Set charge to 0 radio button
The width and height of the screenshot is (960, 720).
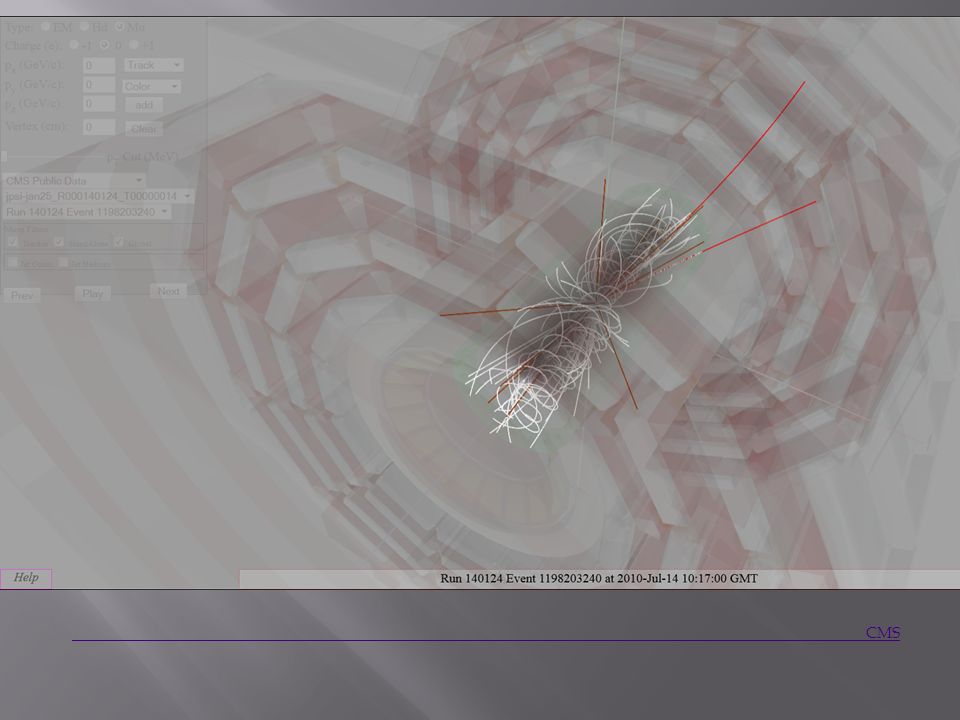(x=105, y=44)
